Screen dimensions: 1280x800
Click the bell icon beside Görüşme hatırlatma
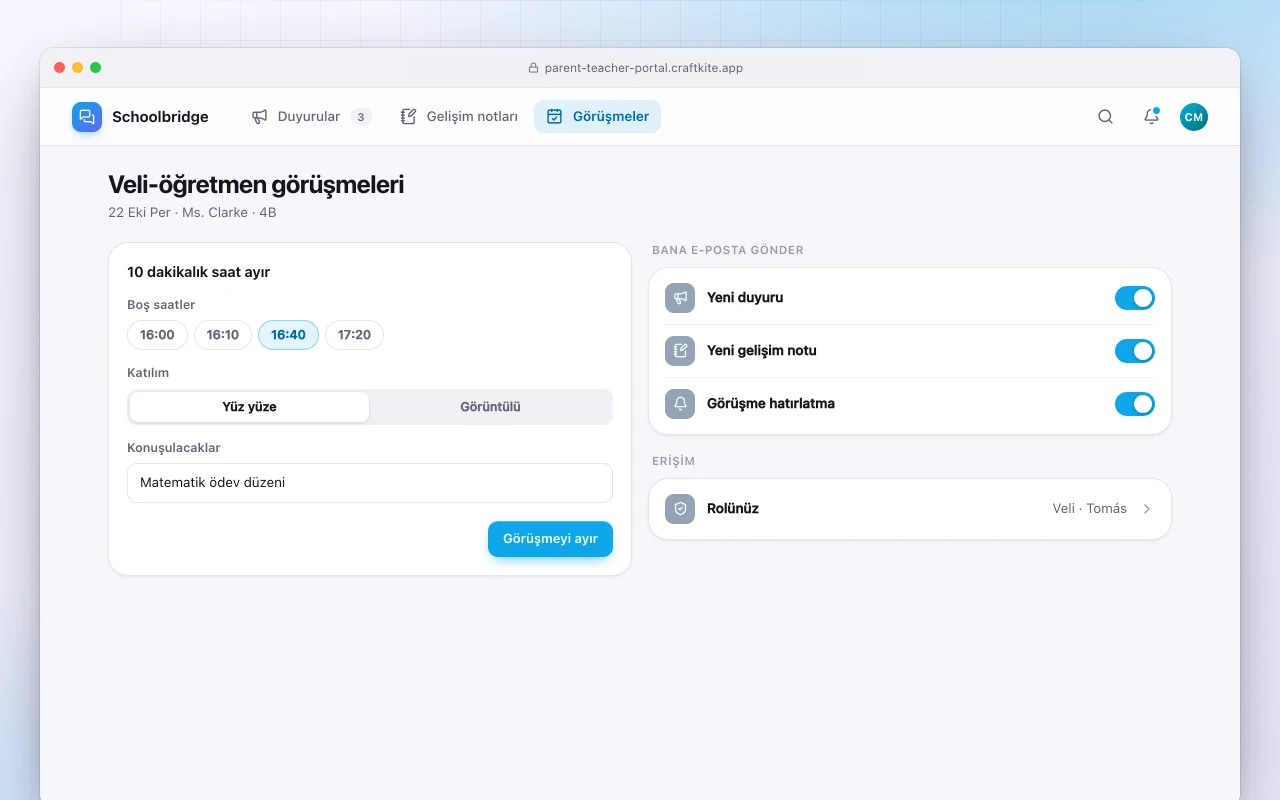[x=680, y=404]
